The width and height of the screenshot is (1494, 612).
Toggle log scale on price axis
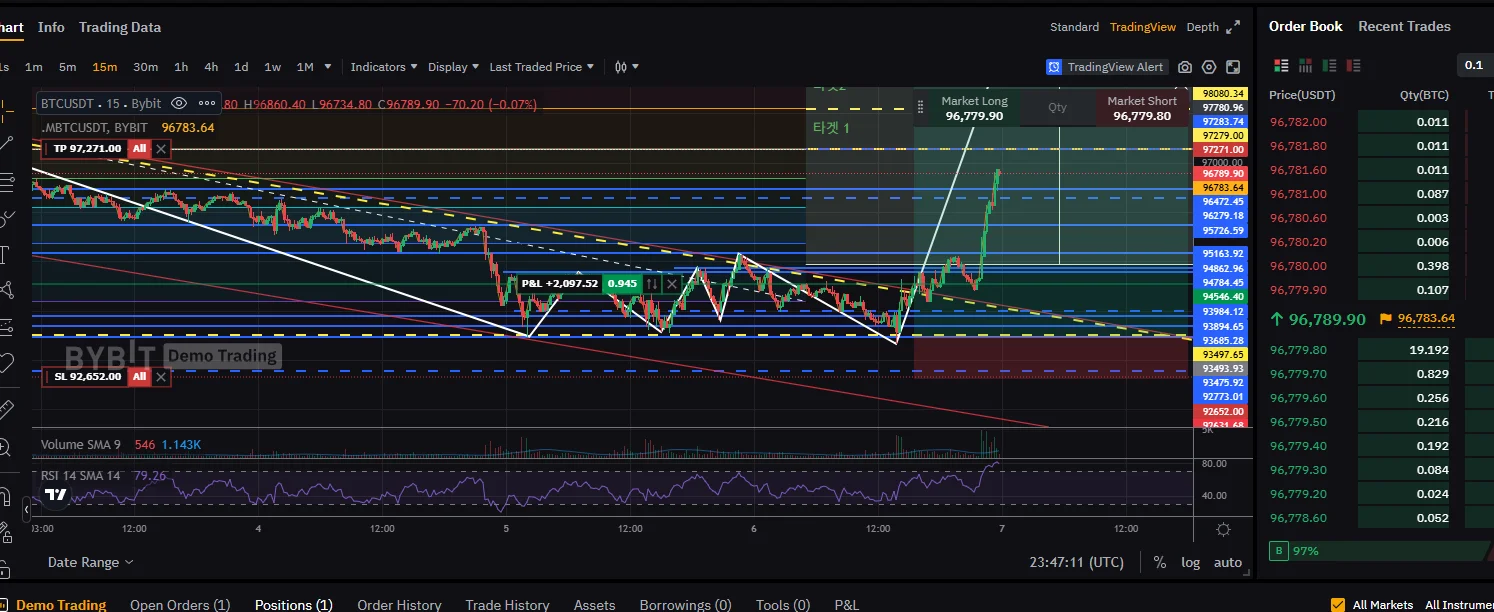click(x=1190, y=562)
